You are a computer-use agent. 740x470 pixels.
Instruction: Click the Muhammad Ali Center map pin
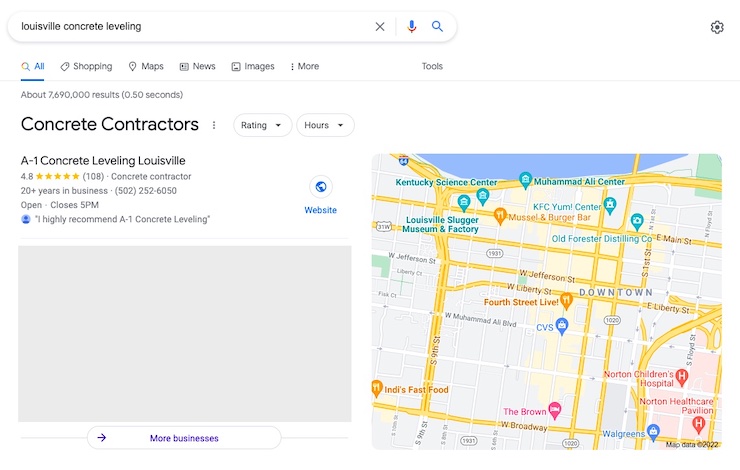coord(526,180)
